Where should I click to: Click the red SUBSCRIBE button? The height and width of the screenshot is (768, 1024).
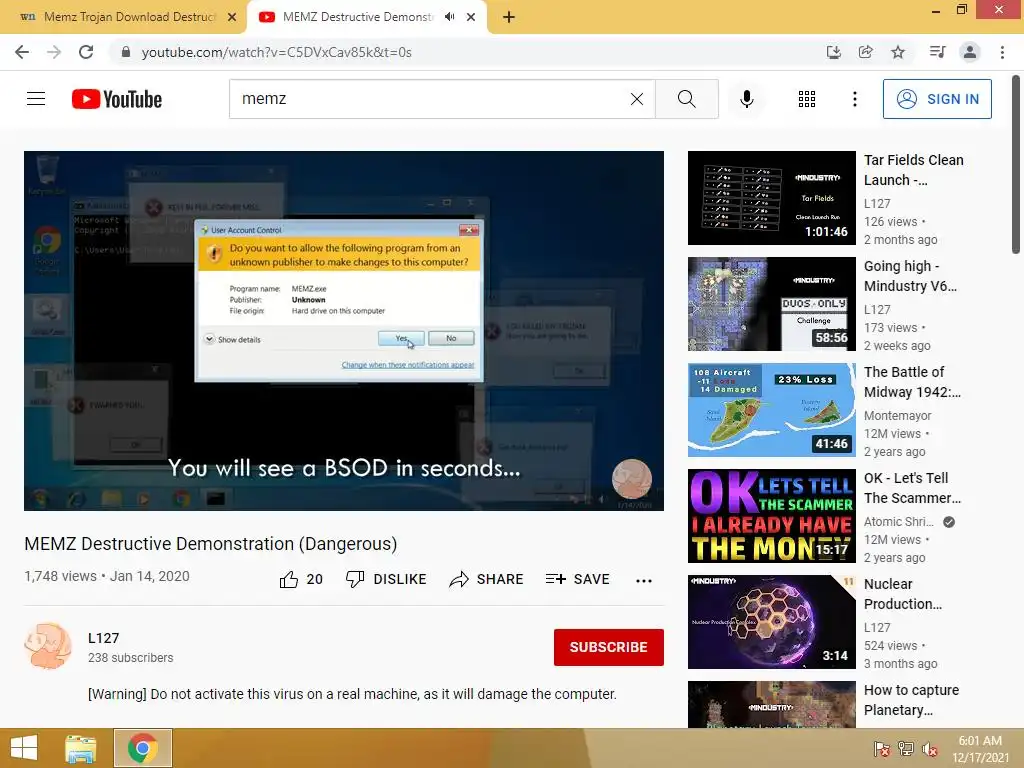click(609, 647)
